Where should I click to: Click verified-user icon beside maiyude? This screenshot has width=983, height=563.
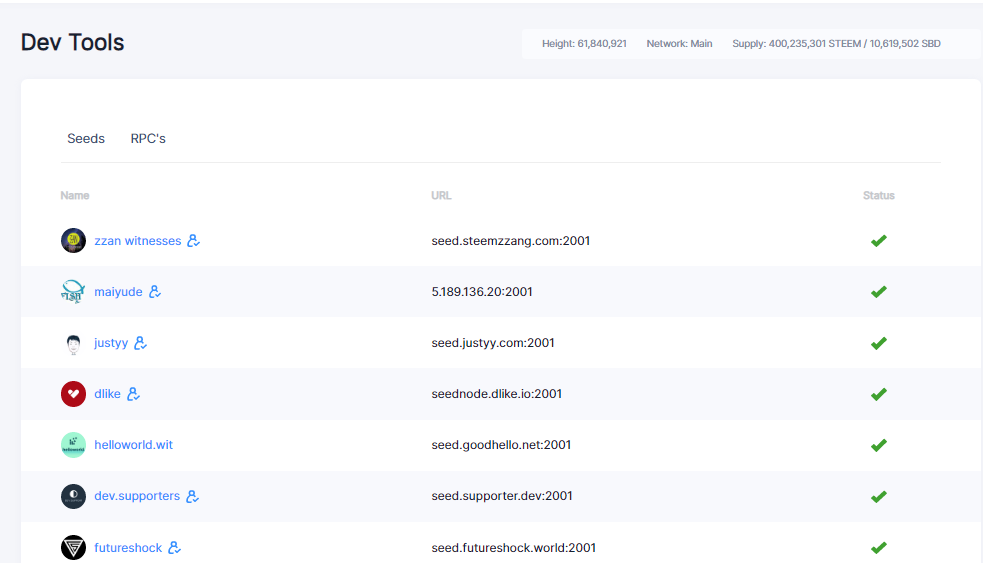(155, 292)
